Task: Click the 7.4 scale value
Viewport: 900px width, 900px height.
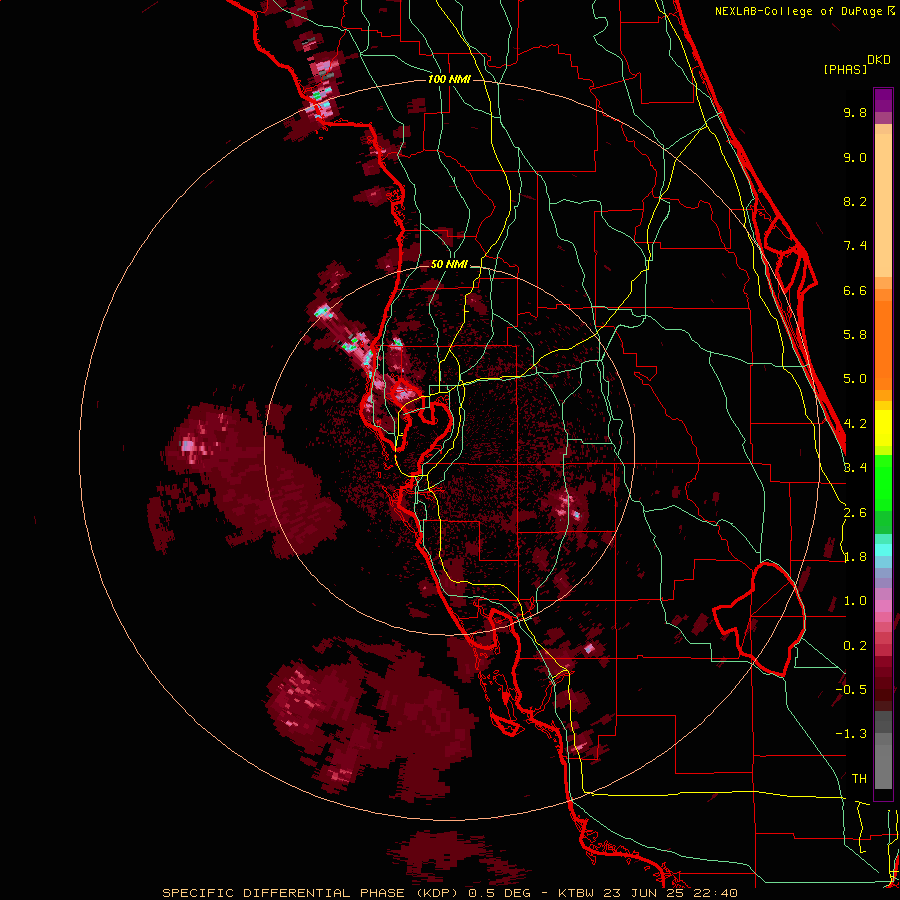Action: (x=855, y=246)
